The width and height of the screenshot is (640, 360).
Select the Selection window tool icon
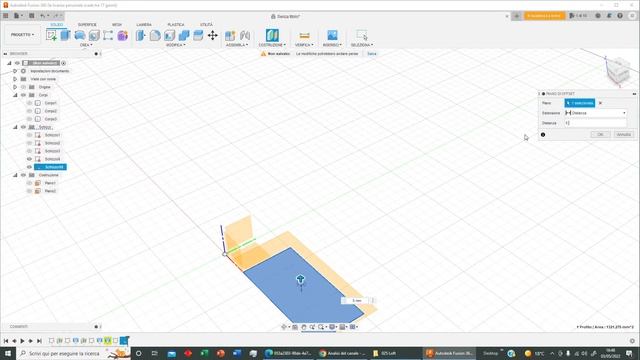tap(362, 36)
